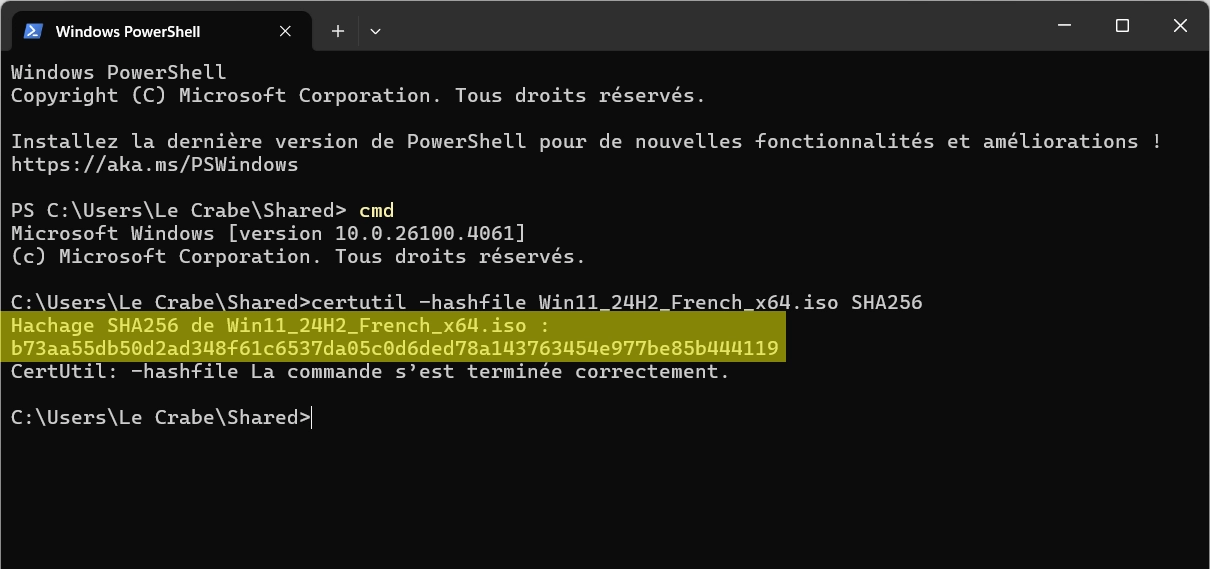This screenshot has height=569, width=1210.
Task: Open the https://aka.ms/PSWindows link
Action: click(154, 164)
